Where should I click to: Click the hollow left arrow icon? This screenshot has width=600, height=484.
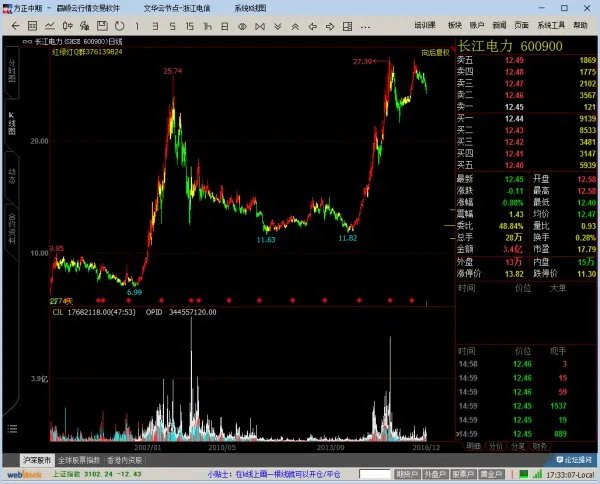click(x=313, y=26)
